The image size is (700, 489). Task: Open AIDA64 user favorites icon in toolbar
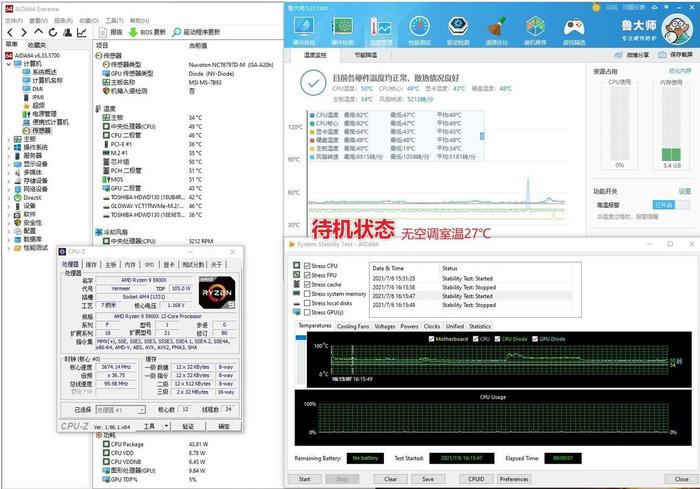pos(67,32)
